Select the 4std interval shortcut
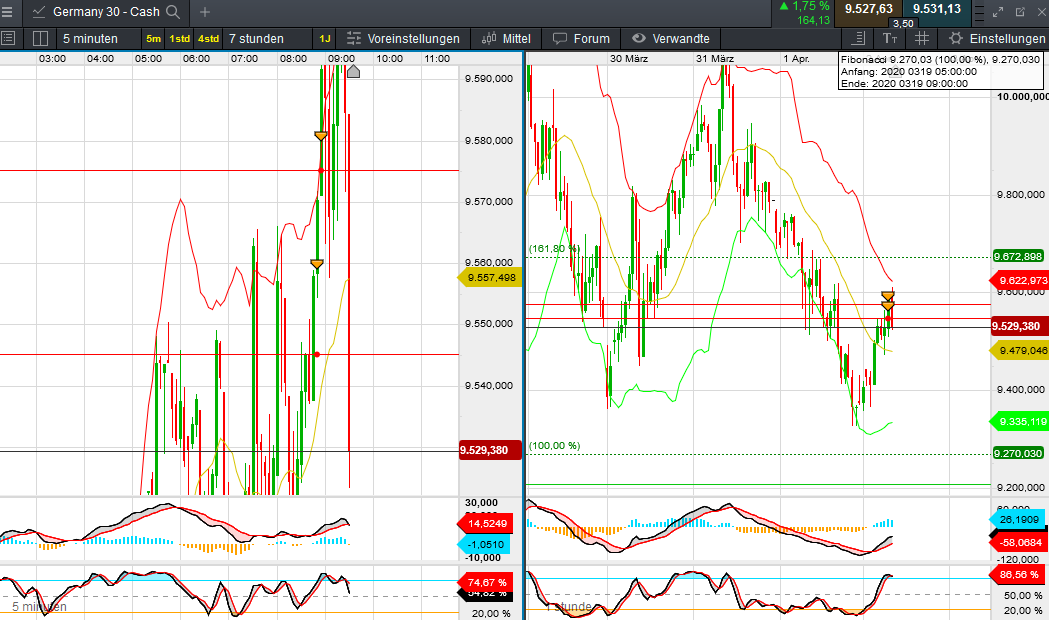Screen dimensions: 1049x620 click(208, 39)
